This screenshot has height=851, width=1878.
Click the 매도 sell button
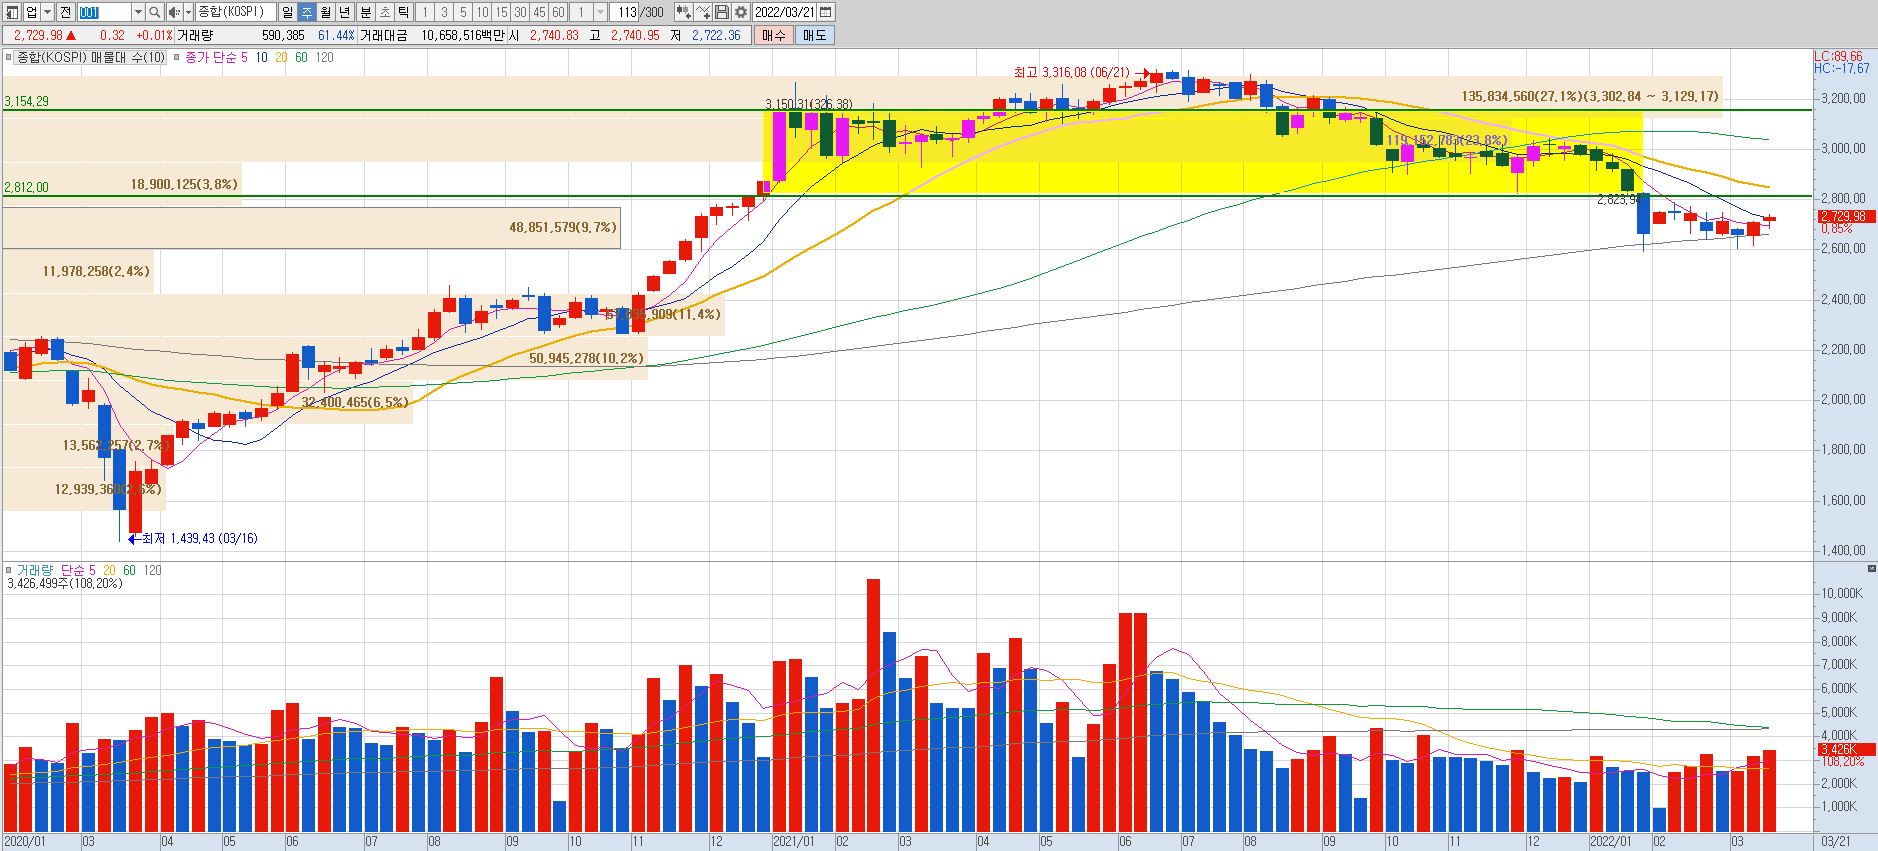pyautogui.click(x=815, y=35)
